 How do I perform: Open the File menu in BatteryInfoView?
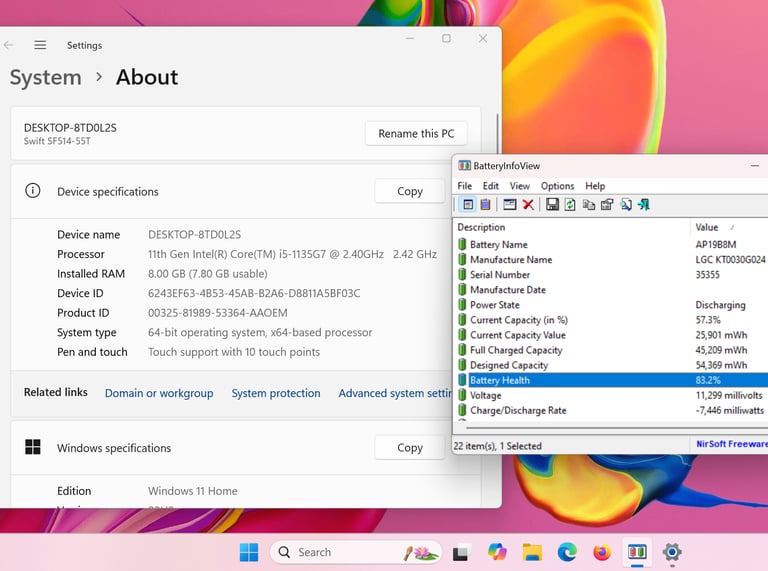point(464,186)
